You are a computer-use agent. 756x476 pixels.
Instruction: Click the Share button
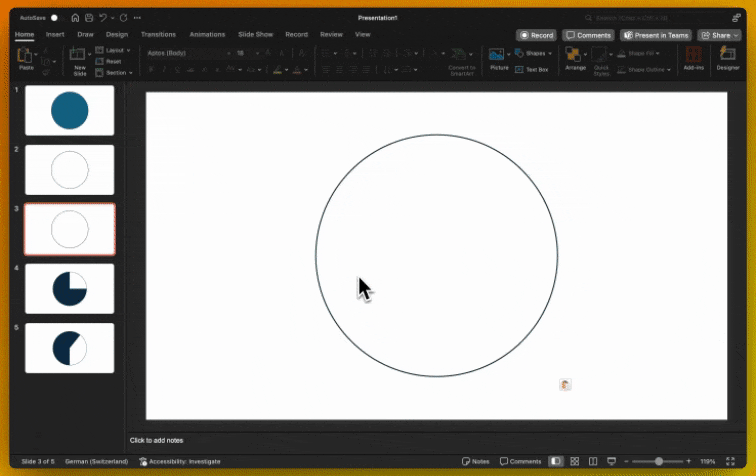point(716,35)
